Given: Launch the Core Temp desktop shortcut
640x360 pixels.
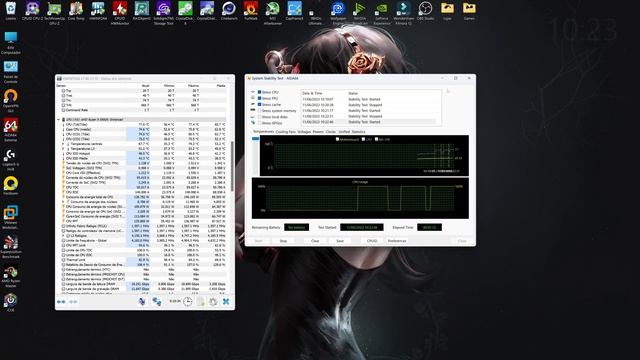Looking at the screenshot, I should click(x=76, y=11).
